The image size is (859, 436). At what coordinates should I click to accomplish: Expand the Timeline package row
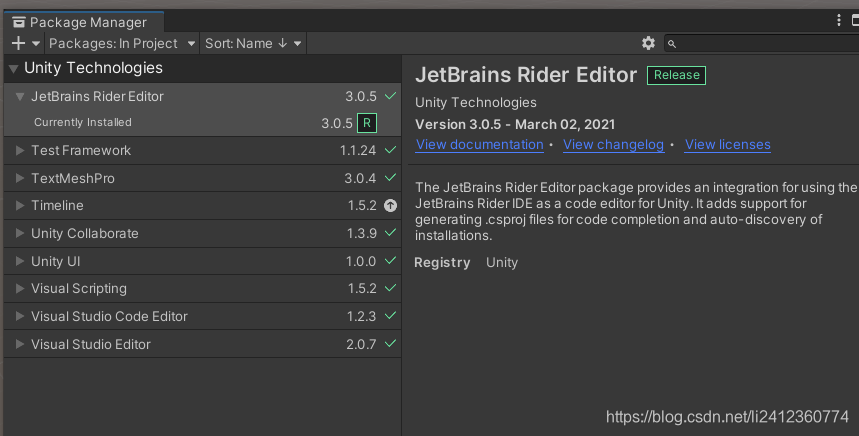(20, 205)
